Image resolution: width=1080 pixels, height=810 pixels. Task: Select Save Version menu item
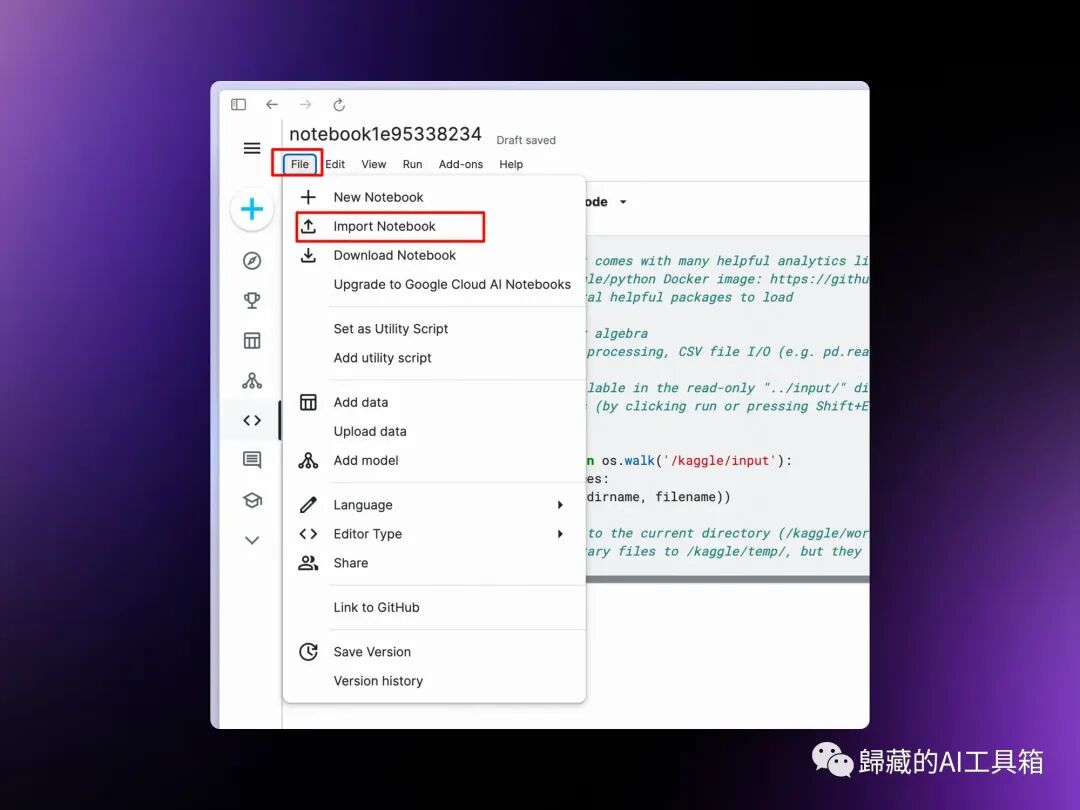pos(434,652)
